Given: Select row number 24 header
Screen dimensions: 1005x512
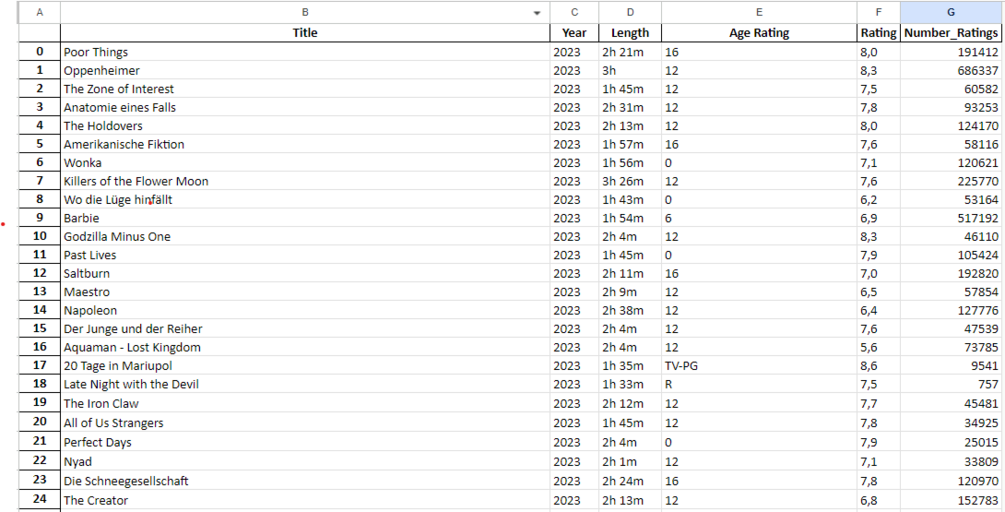Looking at the screenshot, I should (39, 500).
